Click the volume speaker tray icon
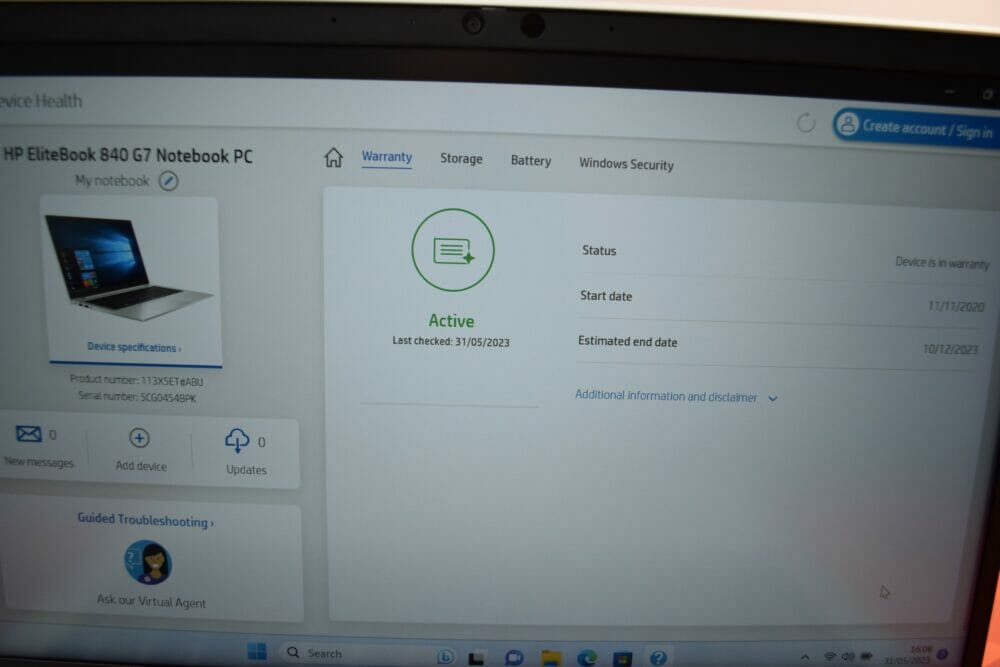Image resolution: width=1000 pixels, height=667 pixels. pos(848,656)
